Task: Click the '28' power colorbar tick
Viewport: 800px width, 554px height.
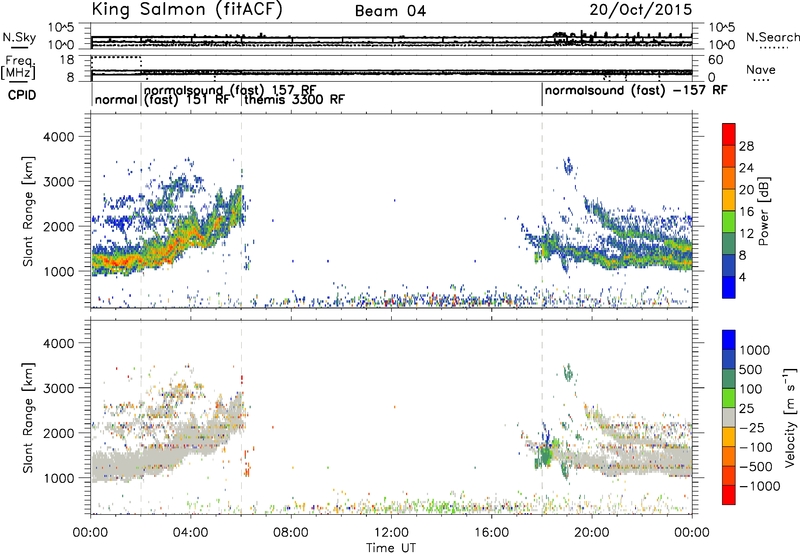Action: click(746, 146)
